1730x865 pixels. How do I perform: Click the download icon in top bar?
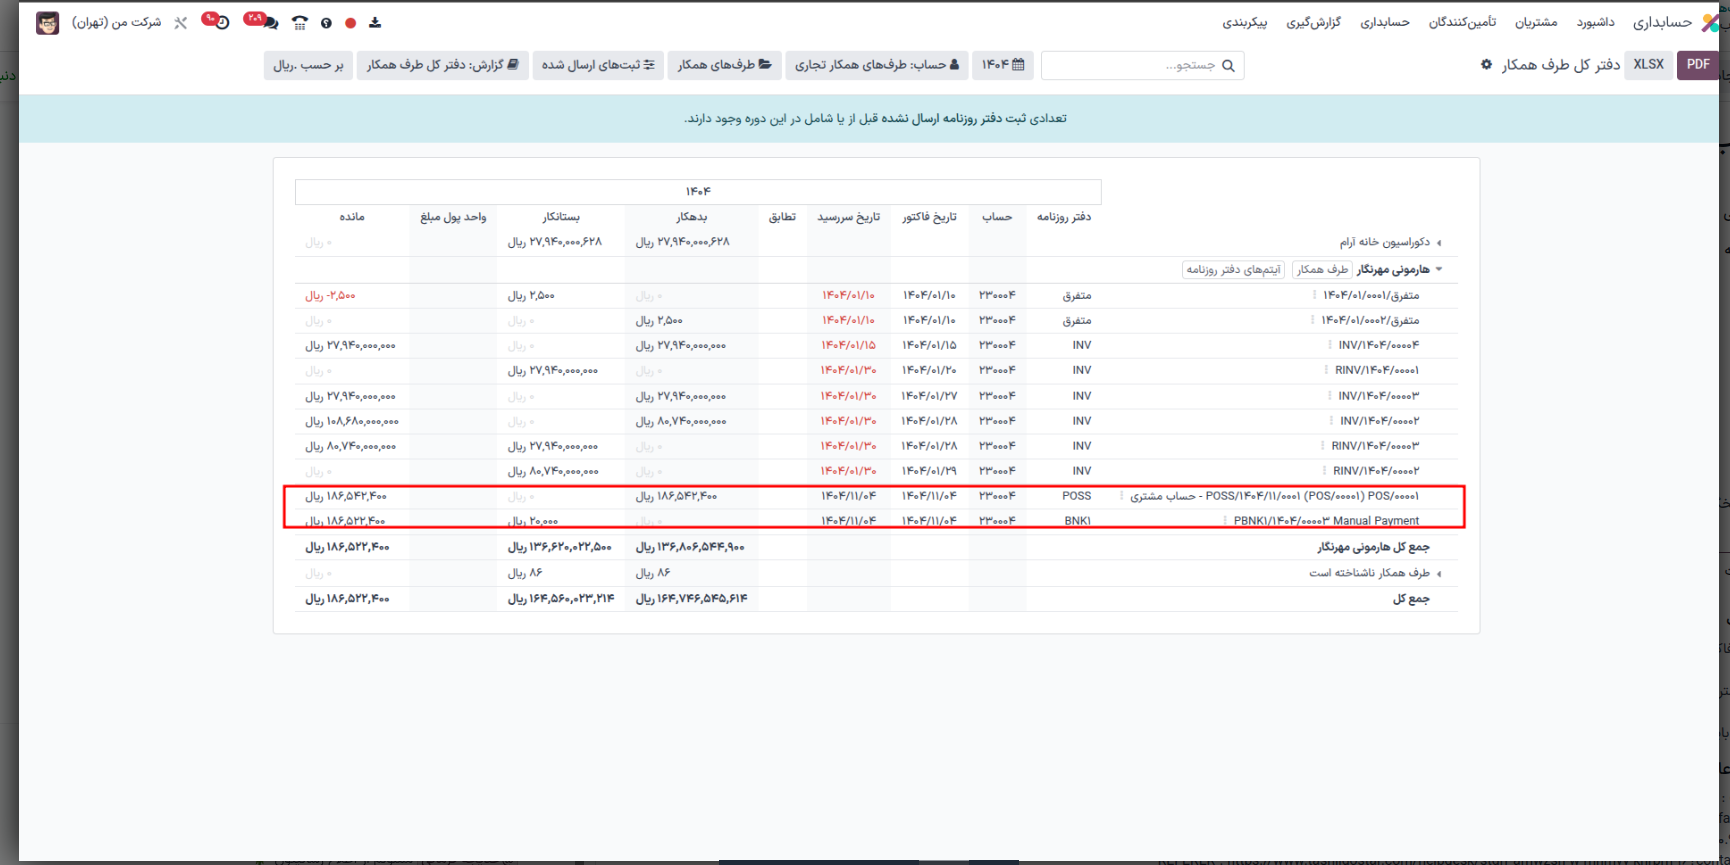375,22
